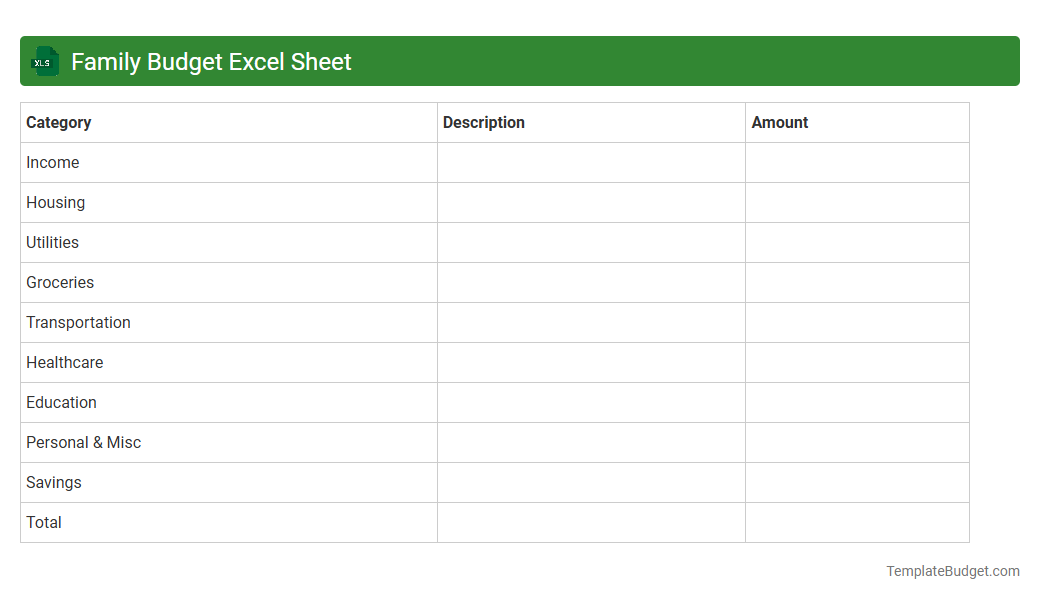Screen dimensions: 1040x600
Task: Open the TemplateBudget.com link
Action: (952, 571)
